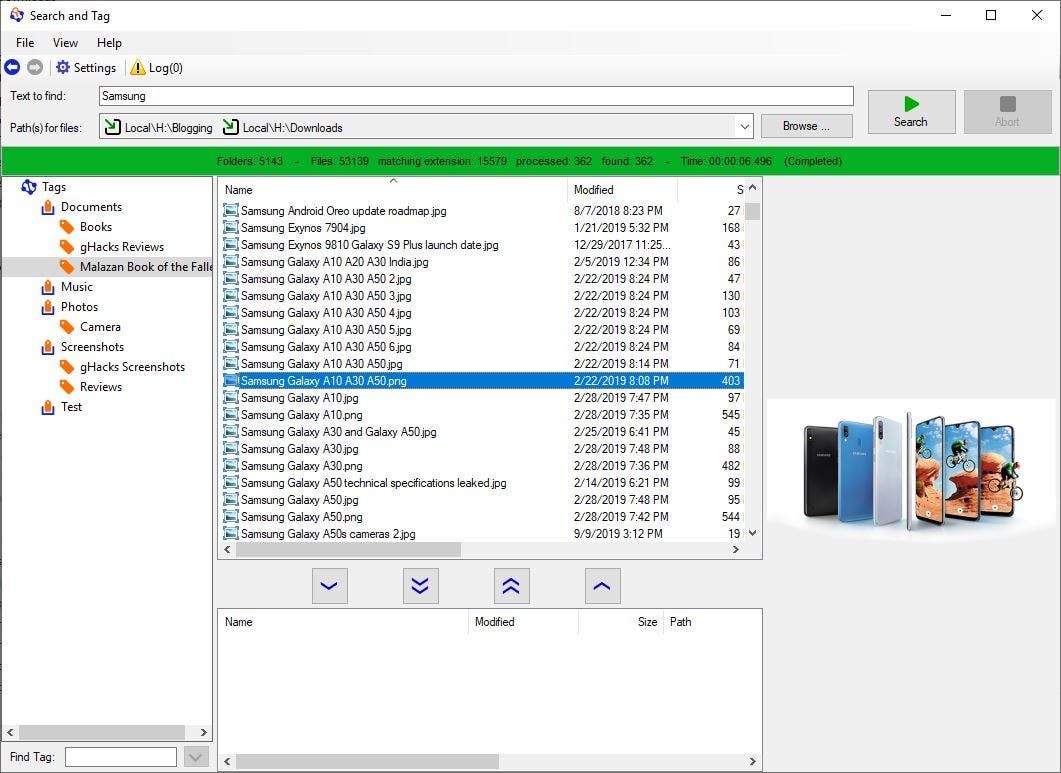
Task: Select the Books tag
Action: 95,227
